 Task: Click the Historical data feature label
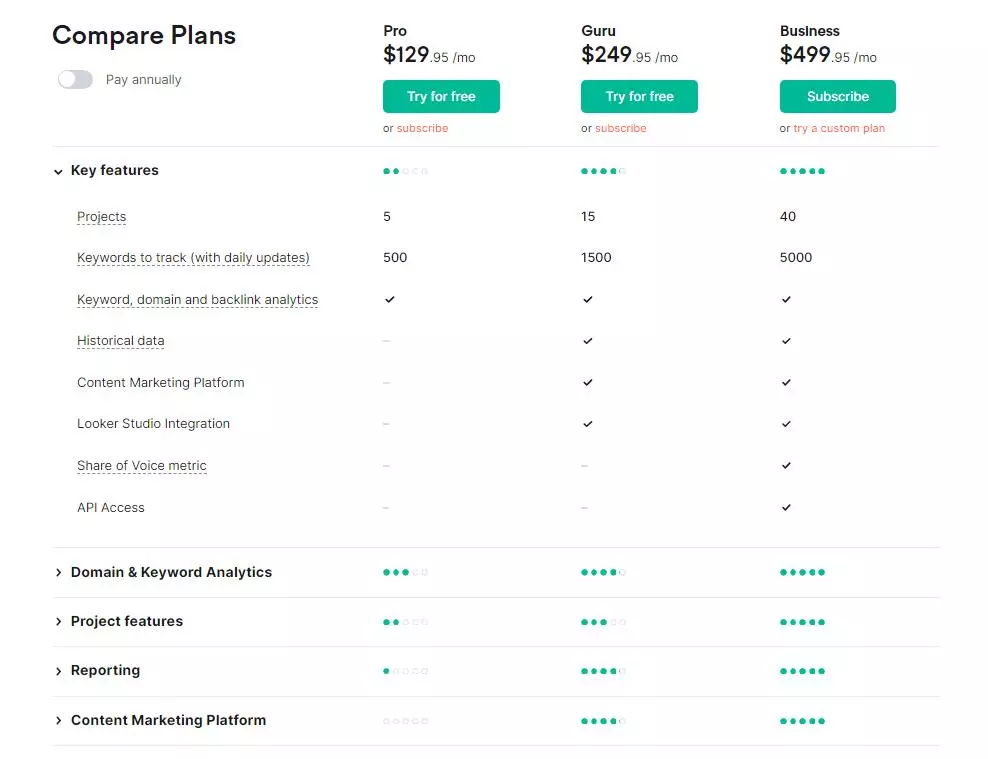(120, 341)
